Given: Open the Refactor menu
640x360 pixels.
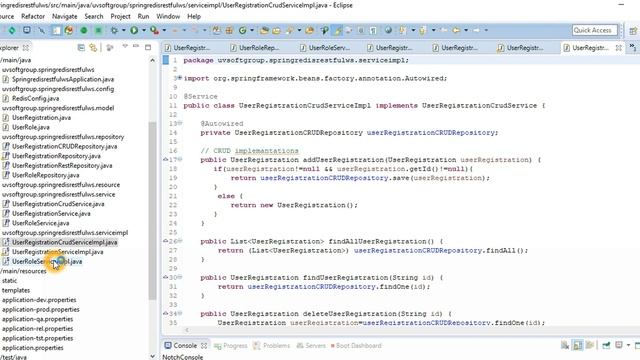Looking at the screenshot, I should point(33,16).
